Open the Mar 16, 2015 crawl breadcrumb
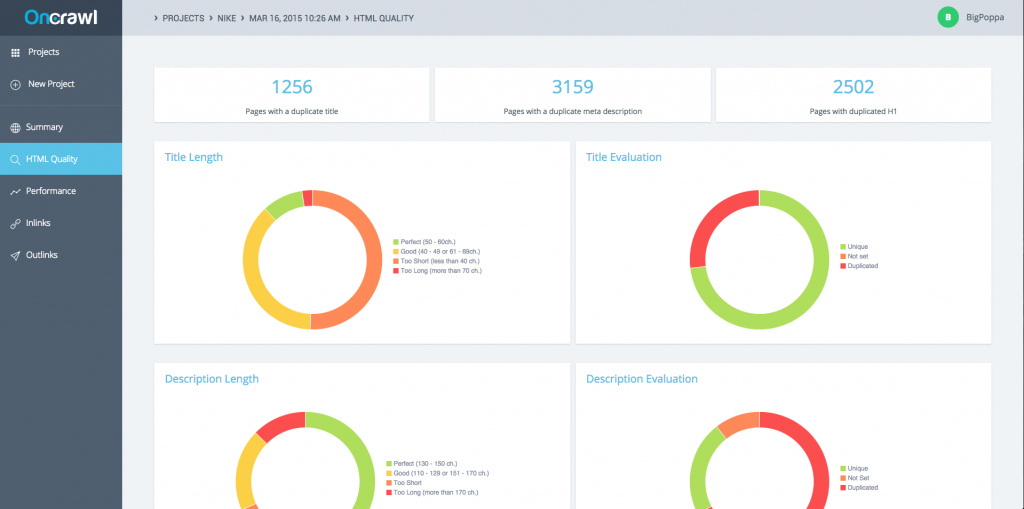 click(295, 18)
